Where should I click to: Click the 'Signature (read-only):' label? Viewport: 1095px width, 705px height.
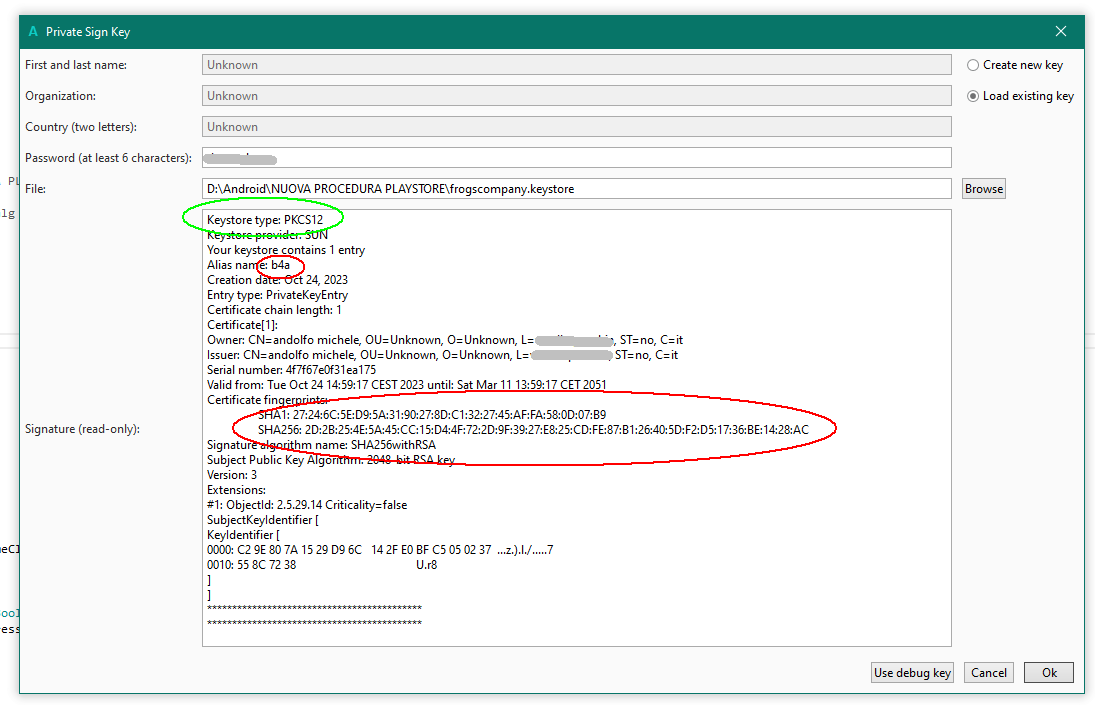[x=82, y=429]
